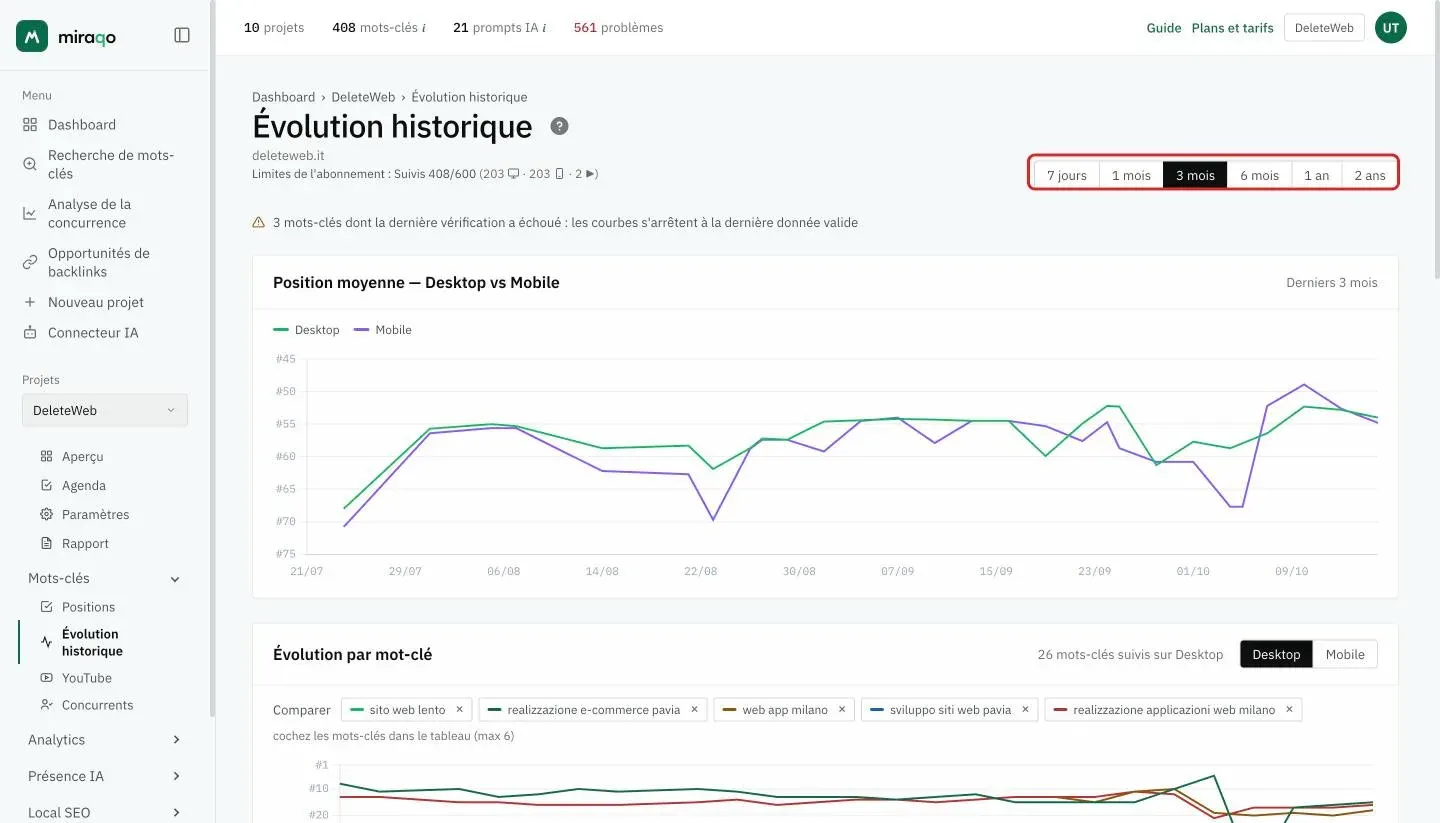The image size is (1440, 823).
Task: Click the Paramètres gear icon
Action: [x=46, y=514]
